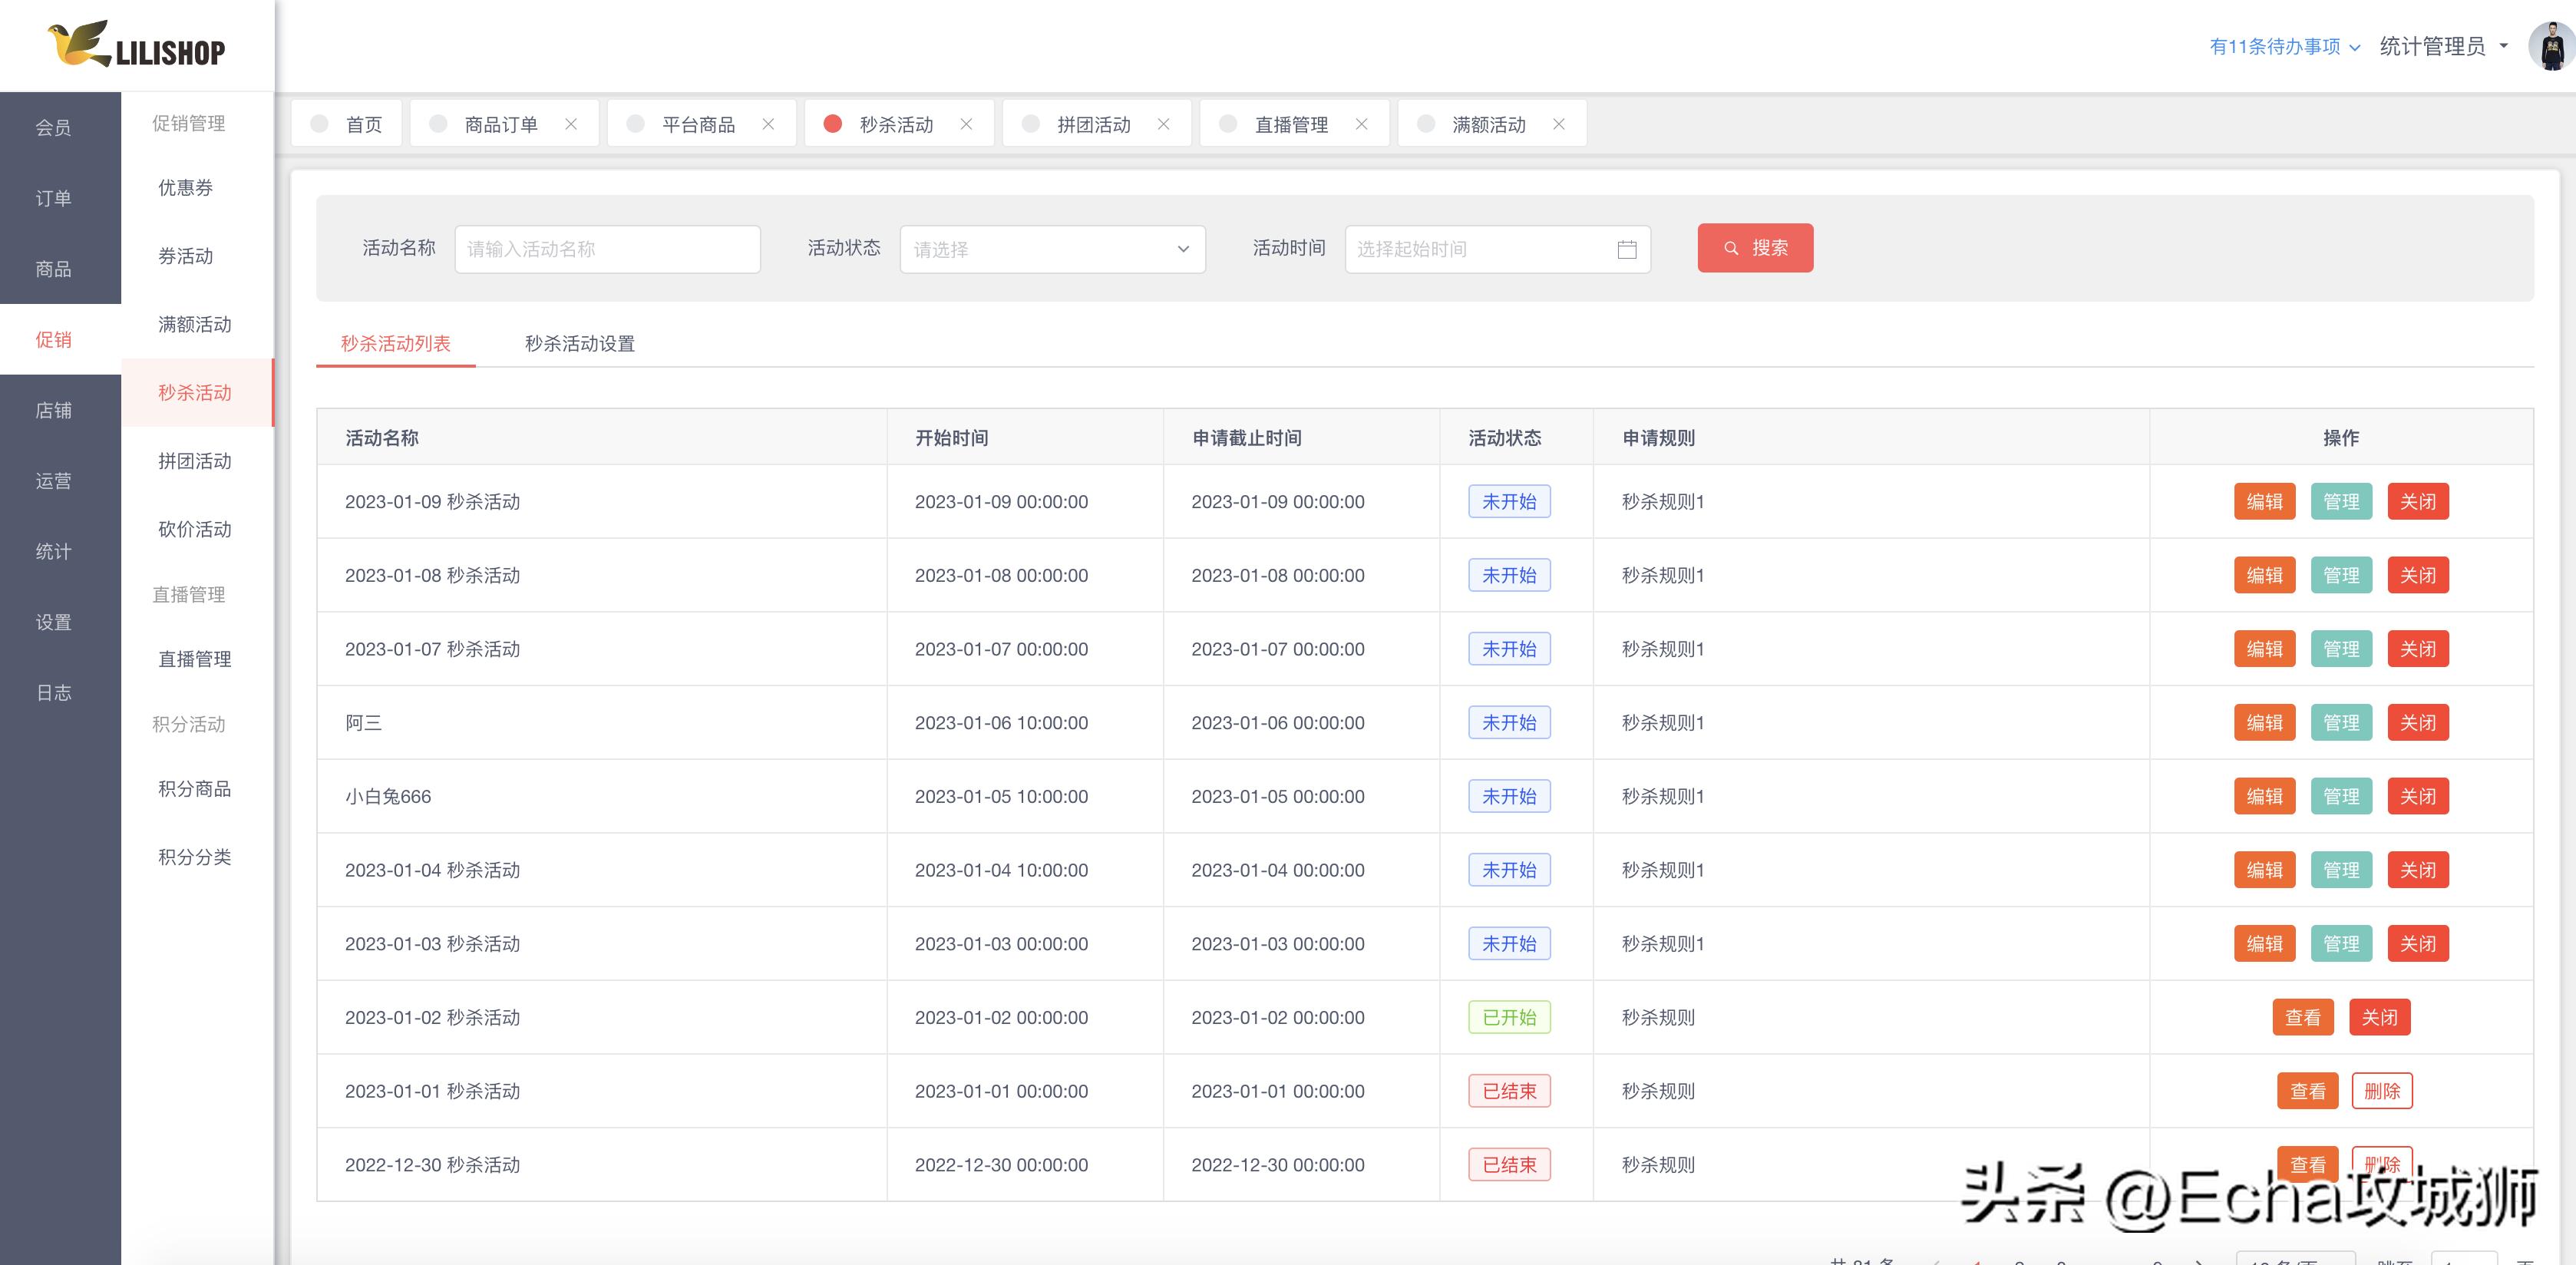Image resolution: width=2576 pixels, height=1265 pixels.
Task: Open the 商品 sidebar section
Action: [x=53, y=268]
